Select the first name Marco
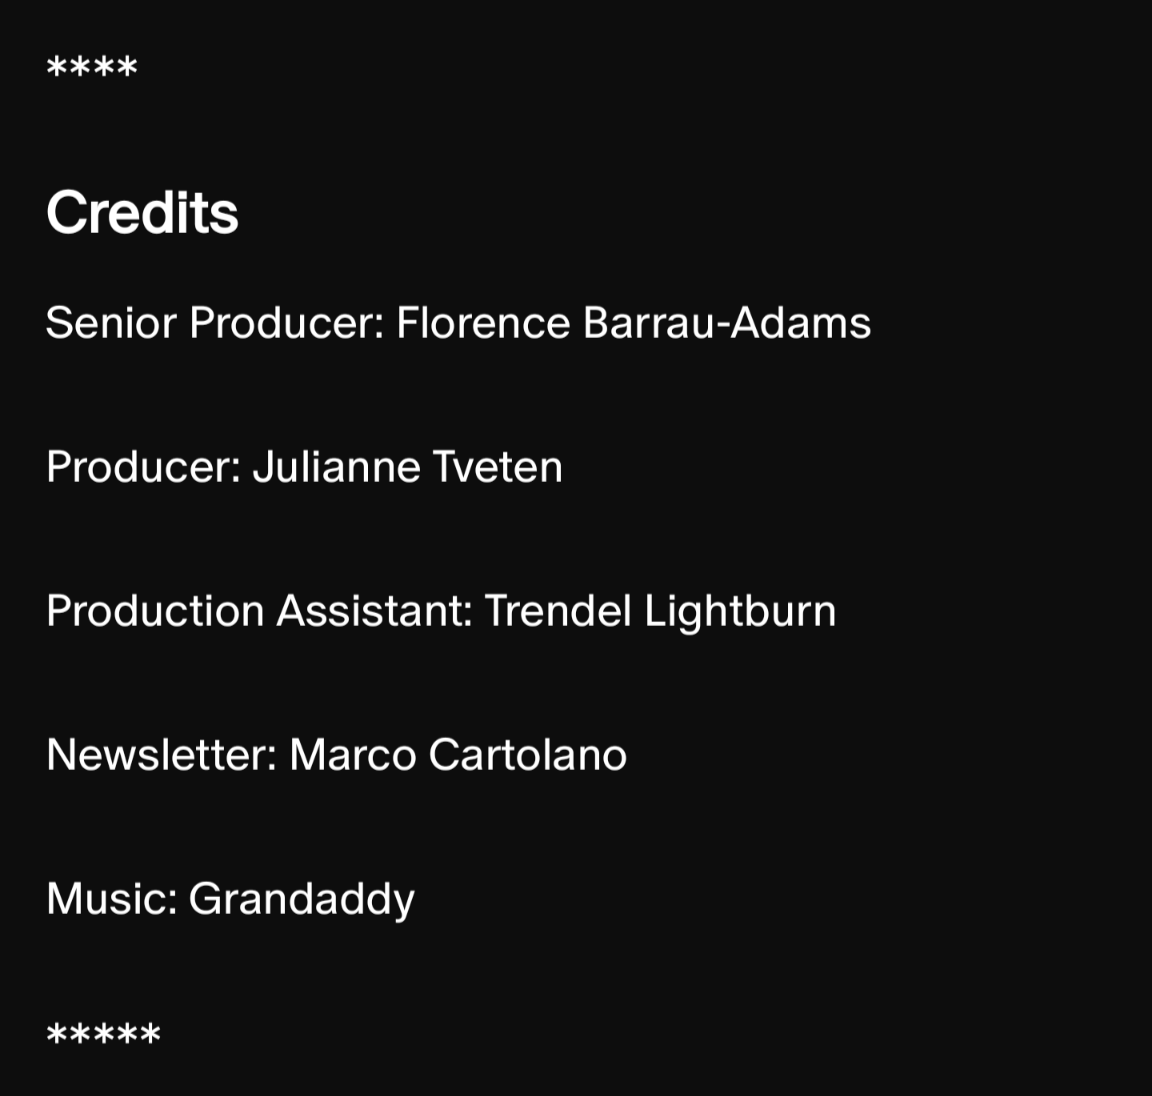This screenshot has height=1096, width=1152. [x=352, y=755]
